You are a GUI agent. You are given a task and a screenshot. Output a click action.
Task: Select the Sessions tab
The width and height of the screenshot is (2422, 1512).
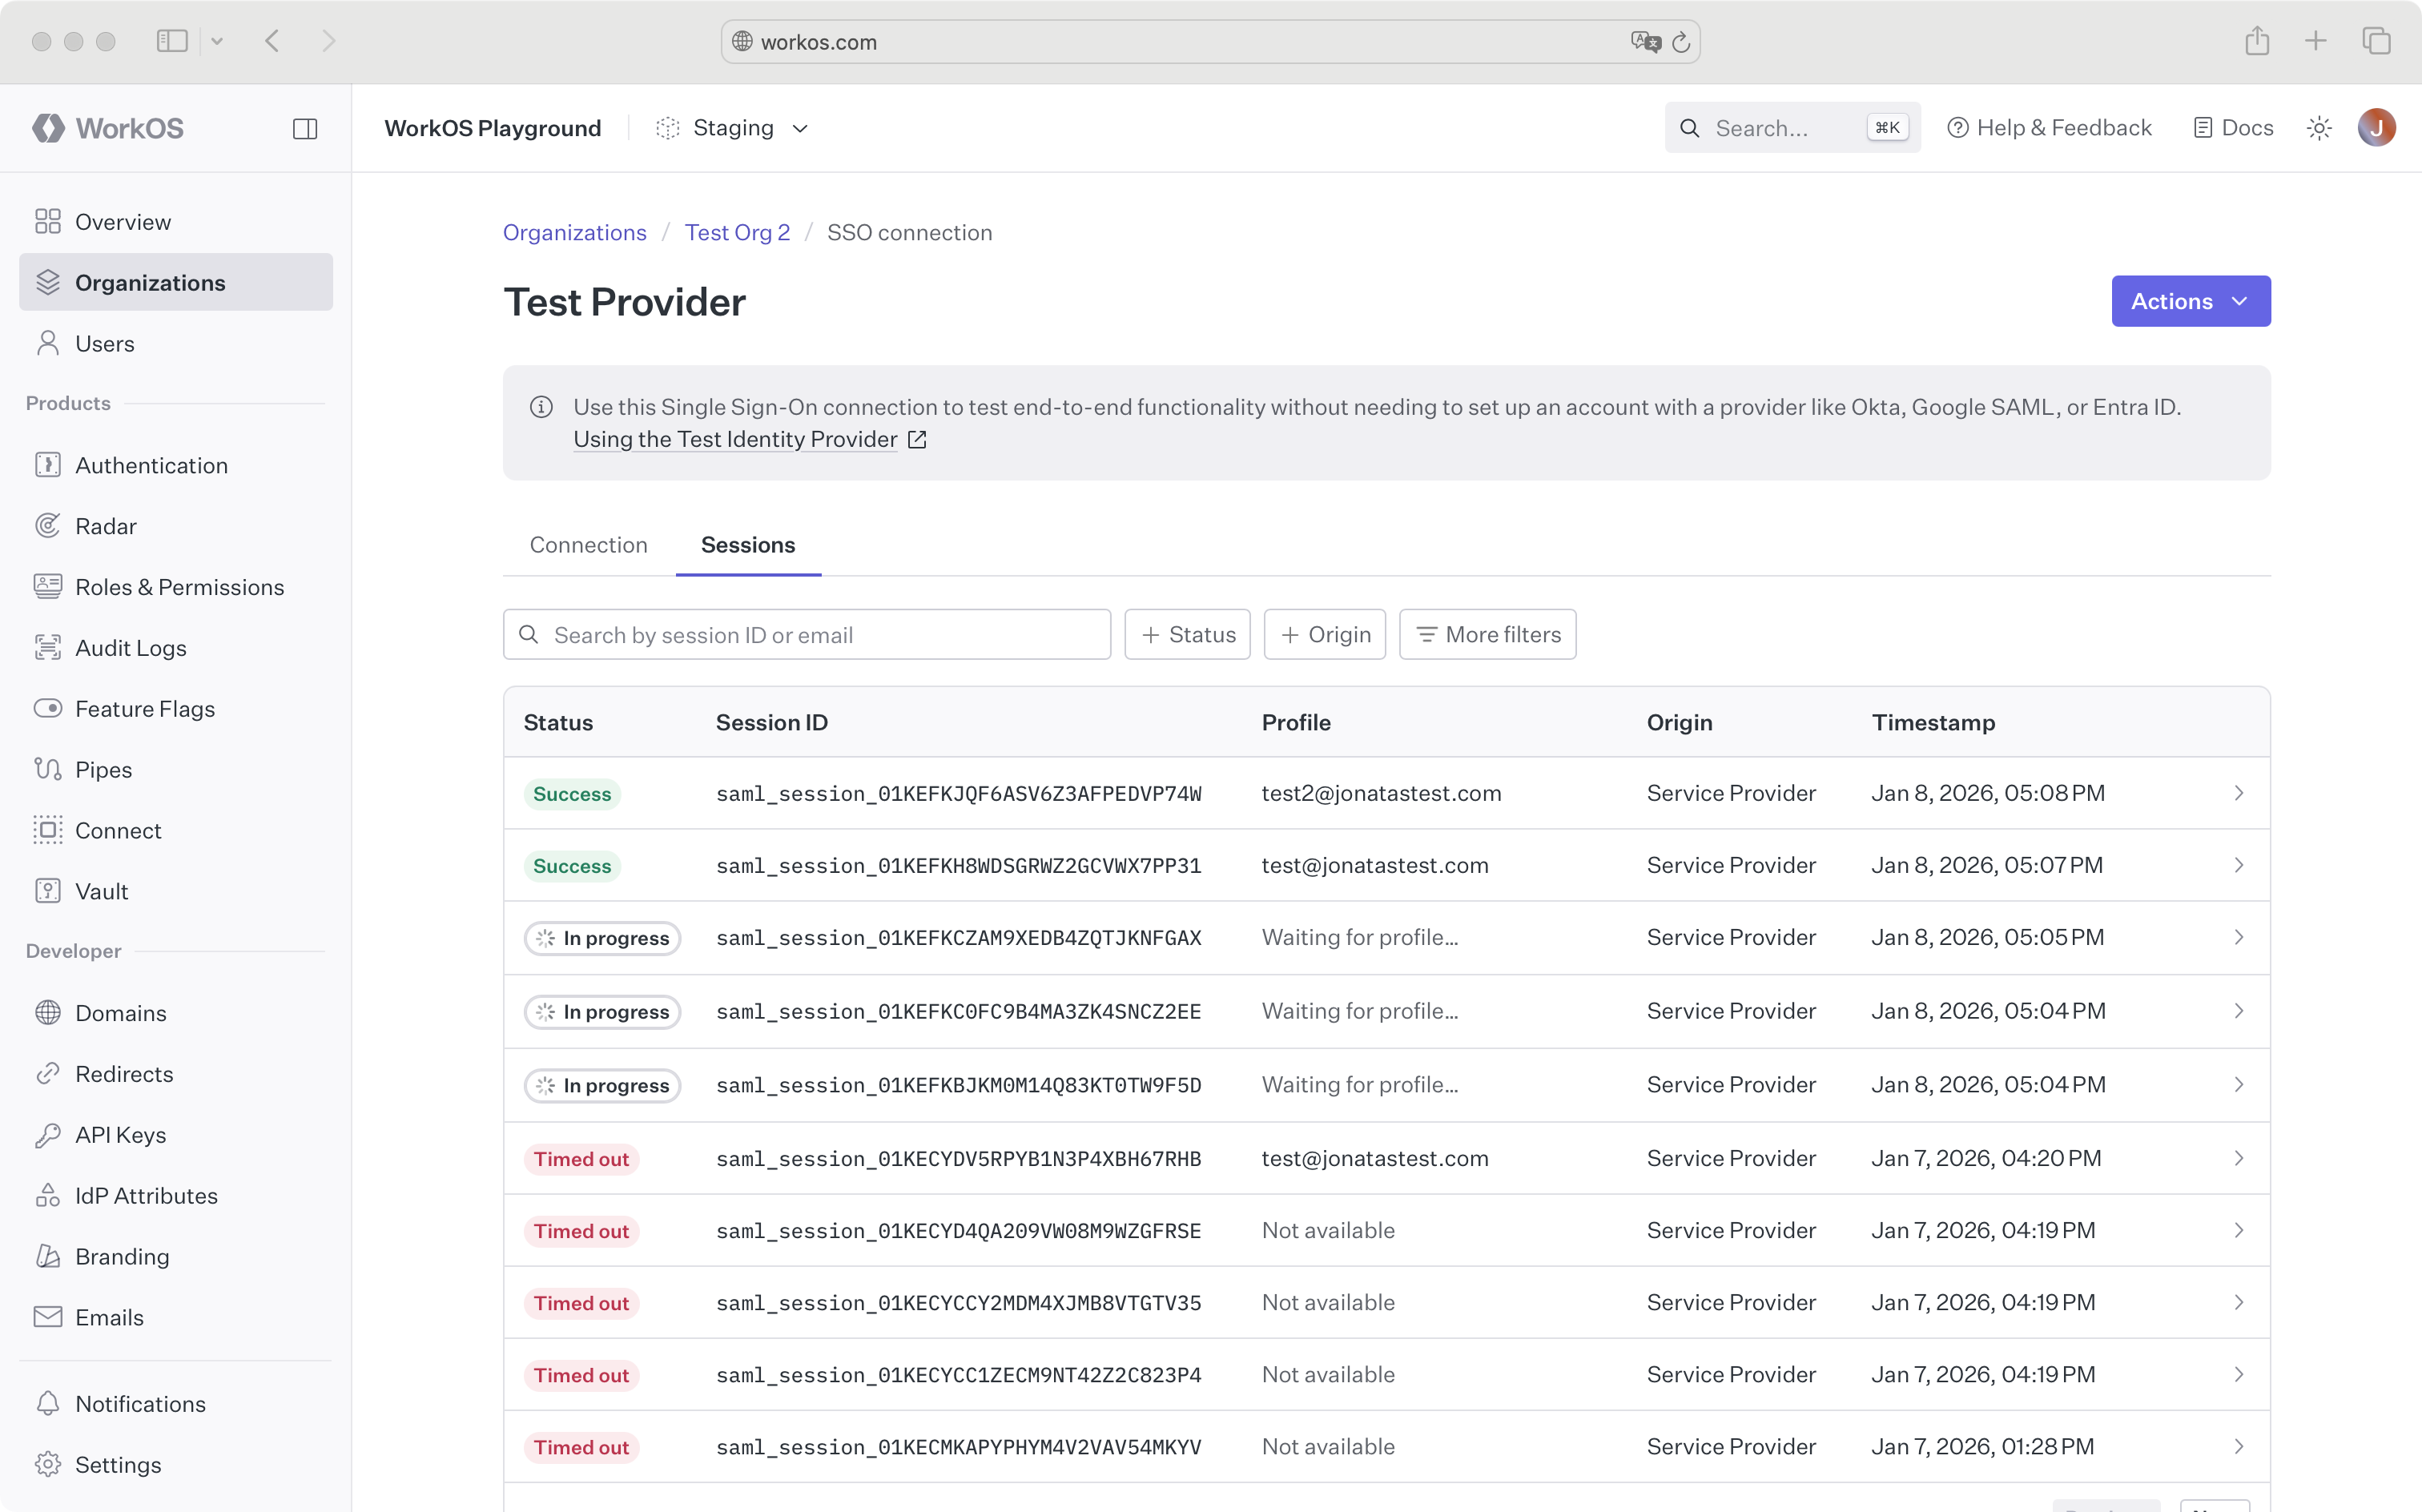click(747, 545)
